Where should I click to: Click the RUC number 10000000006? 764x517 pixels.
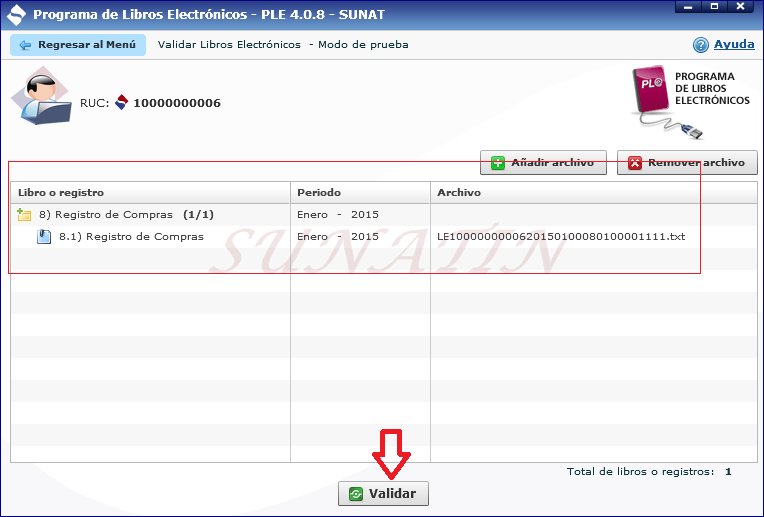[177, 103]
